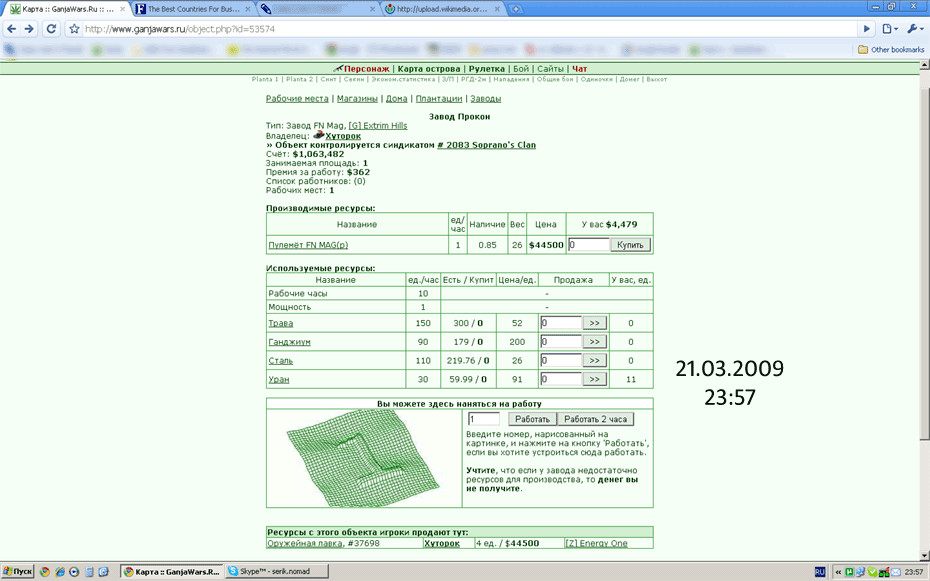This screenshot has height=581, width=930.
Task: Open the [G] Extrim Hills sector link
Action: (x=378, y=126)
